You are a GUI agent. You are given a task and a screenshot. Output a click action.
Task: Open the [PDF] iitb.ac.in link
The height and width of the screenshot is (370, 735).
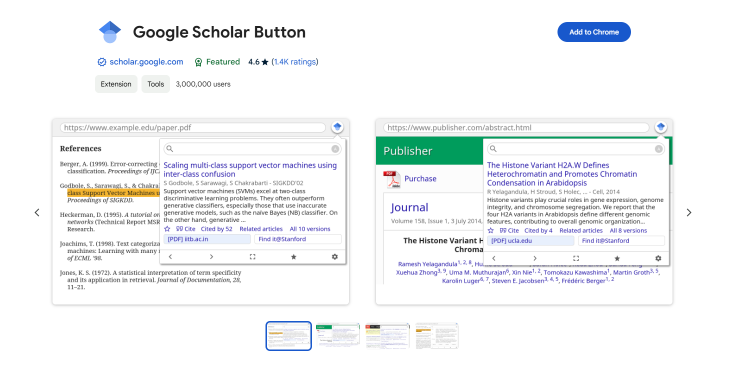207,239
